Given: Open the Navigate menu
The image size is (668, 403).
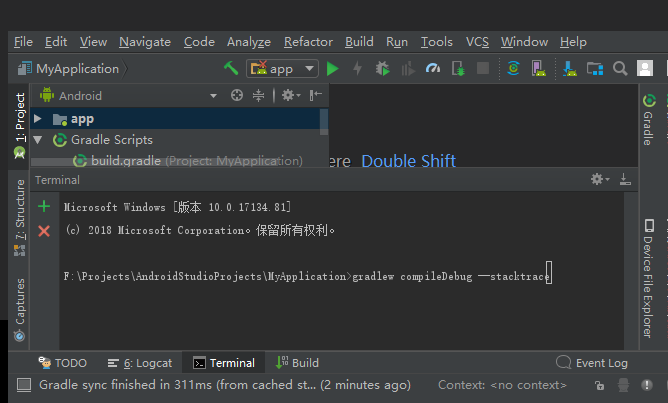Looking at the screenshot, I should (x=145, y=42).
